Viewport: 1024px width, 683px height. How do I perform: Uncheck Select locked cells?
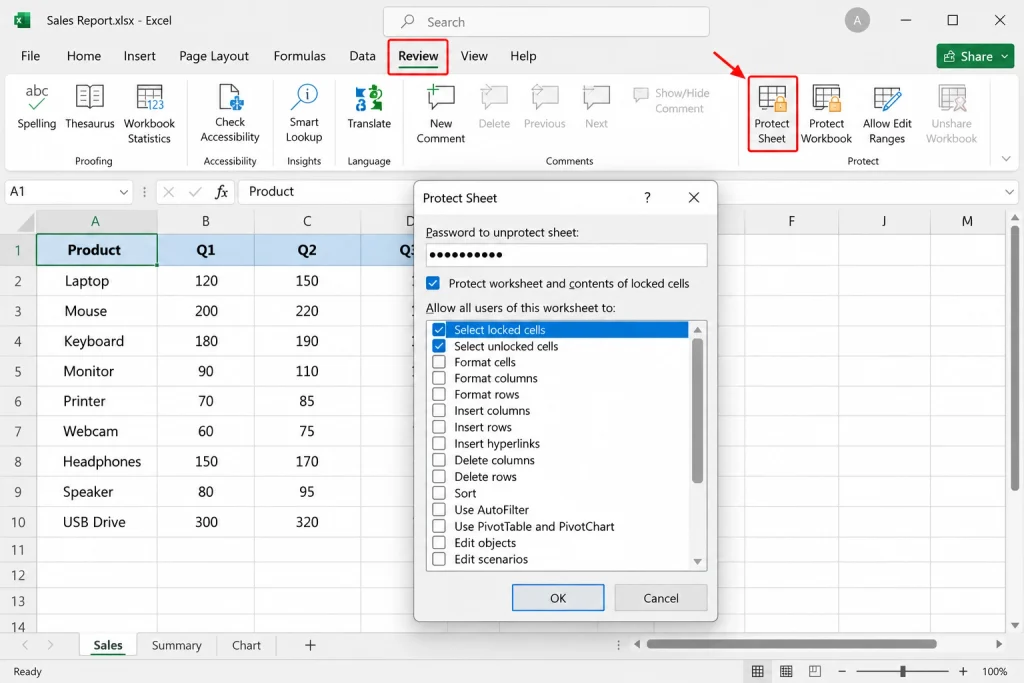pyautogui.click(x=439, y=330)
